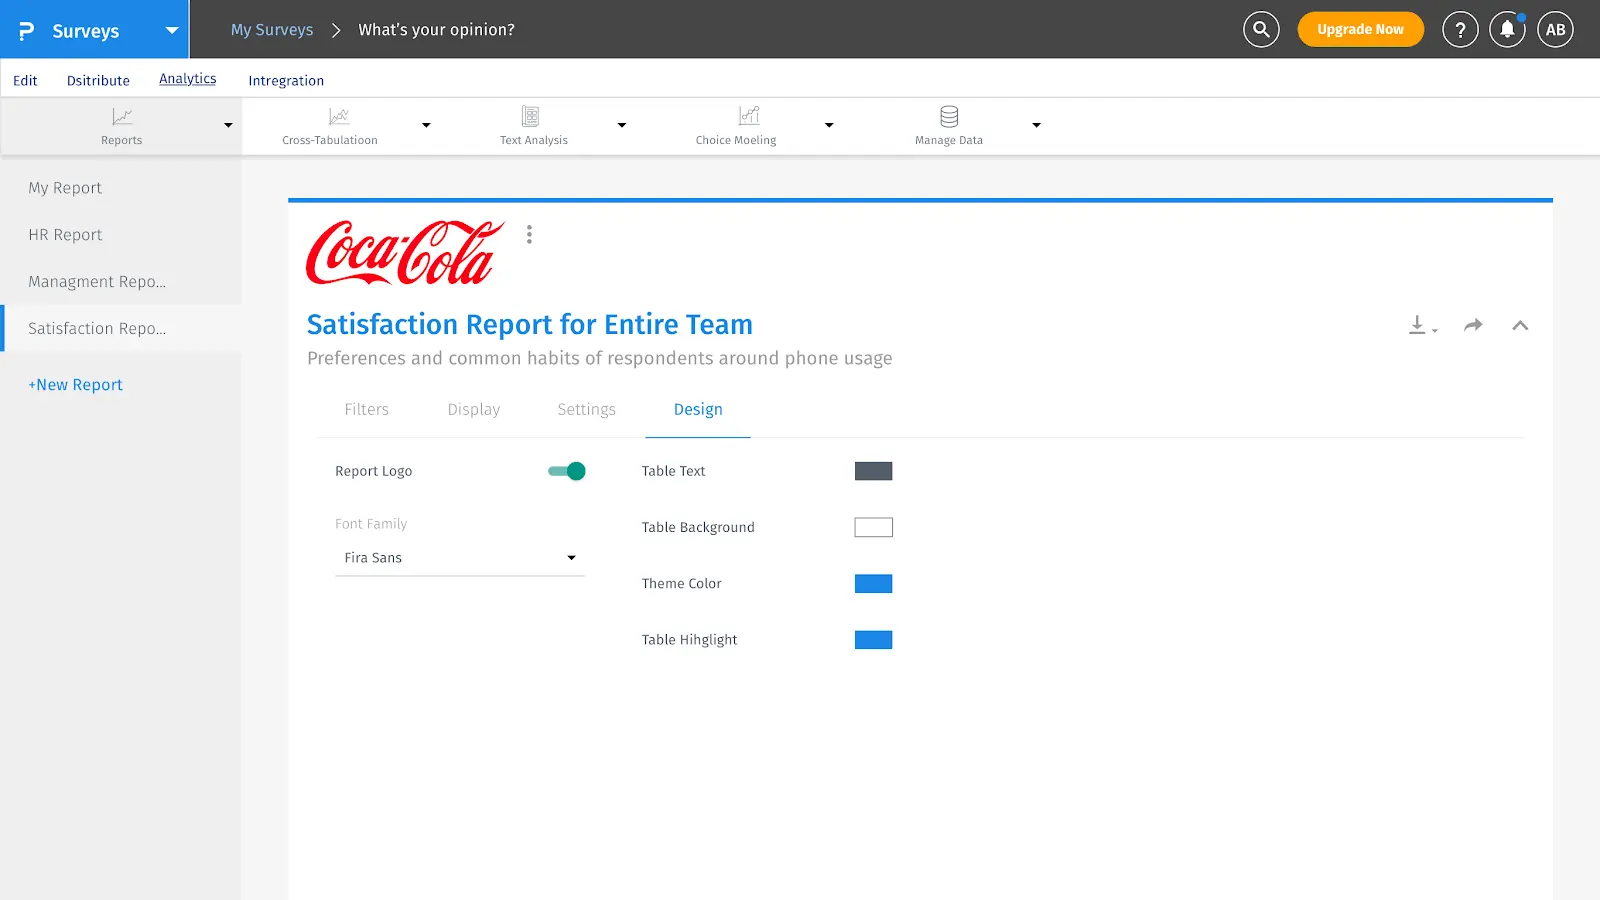This screenshot has width=1600, height=900.
Task: Collapse the report with the chevron-up icon
Action: [x=1520, y=325]
